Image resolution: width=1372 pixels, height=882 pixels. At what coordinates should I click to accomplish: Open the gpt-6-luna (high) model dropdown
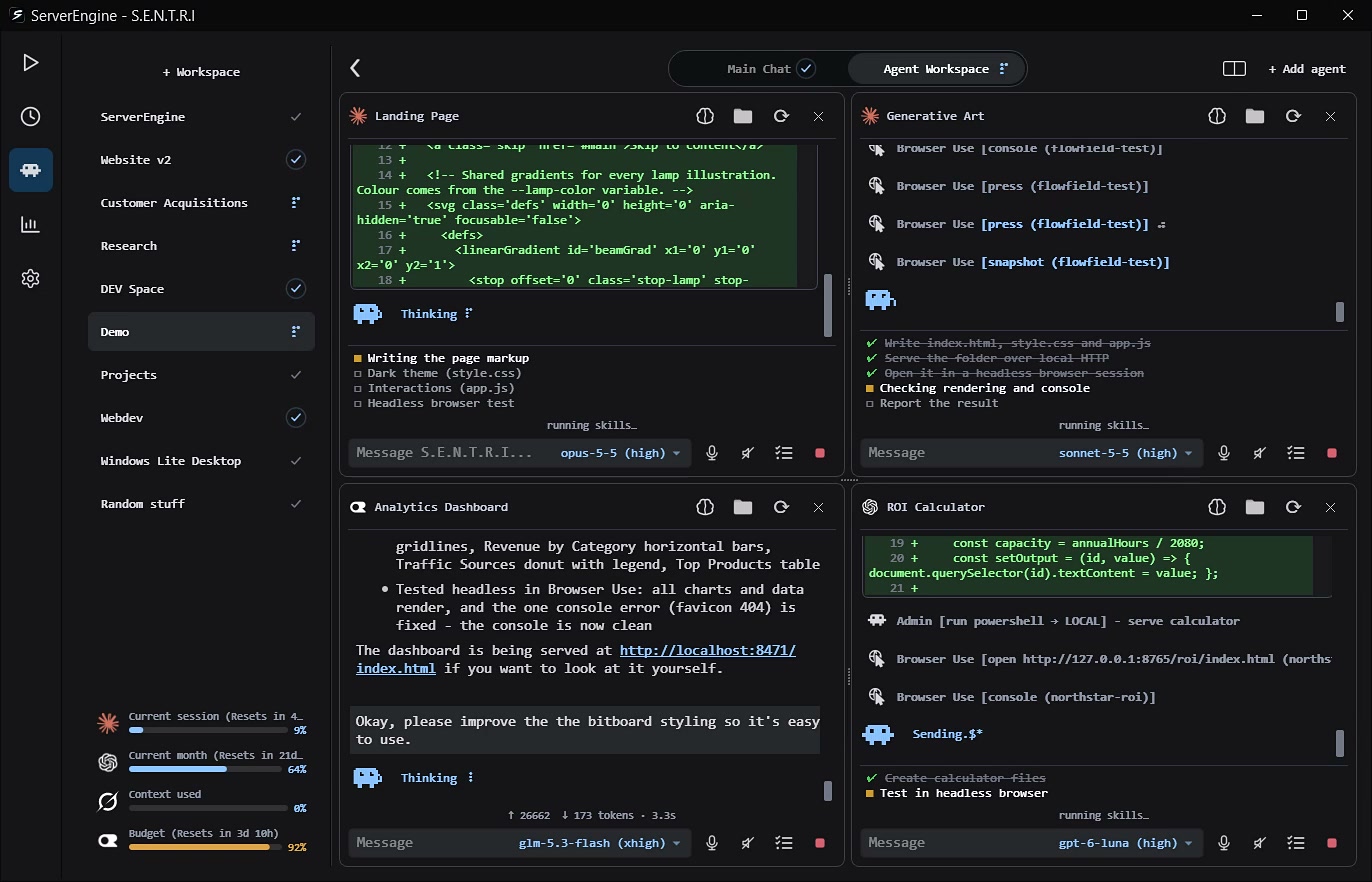tap(1127, 843)
